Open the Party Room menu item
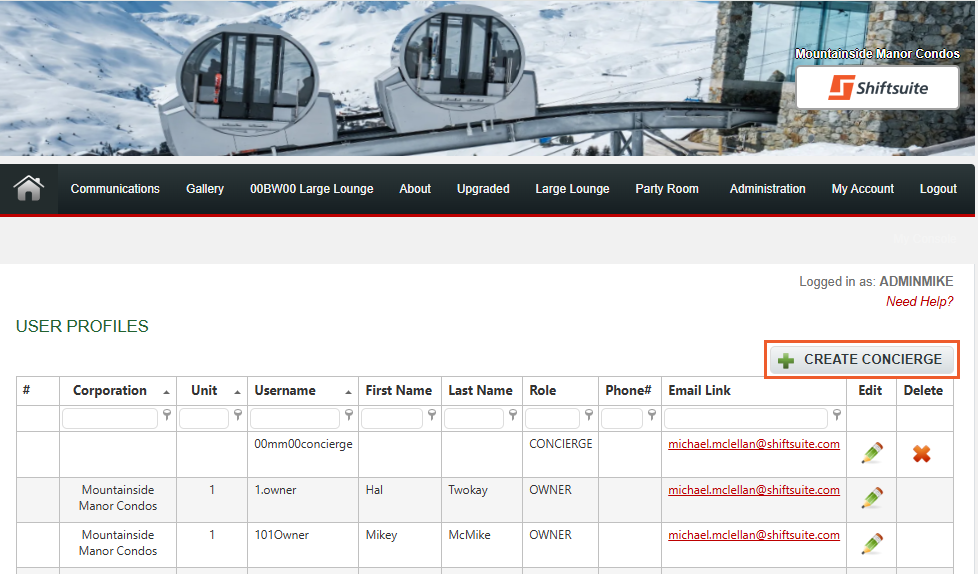This screenshot has width=978, height=574. [667, 188]
